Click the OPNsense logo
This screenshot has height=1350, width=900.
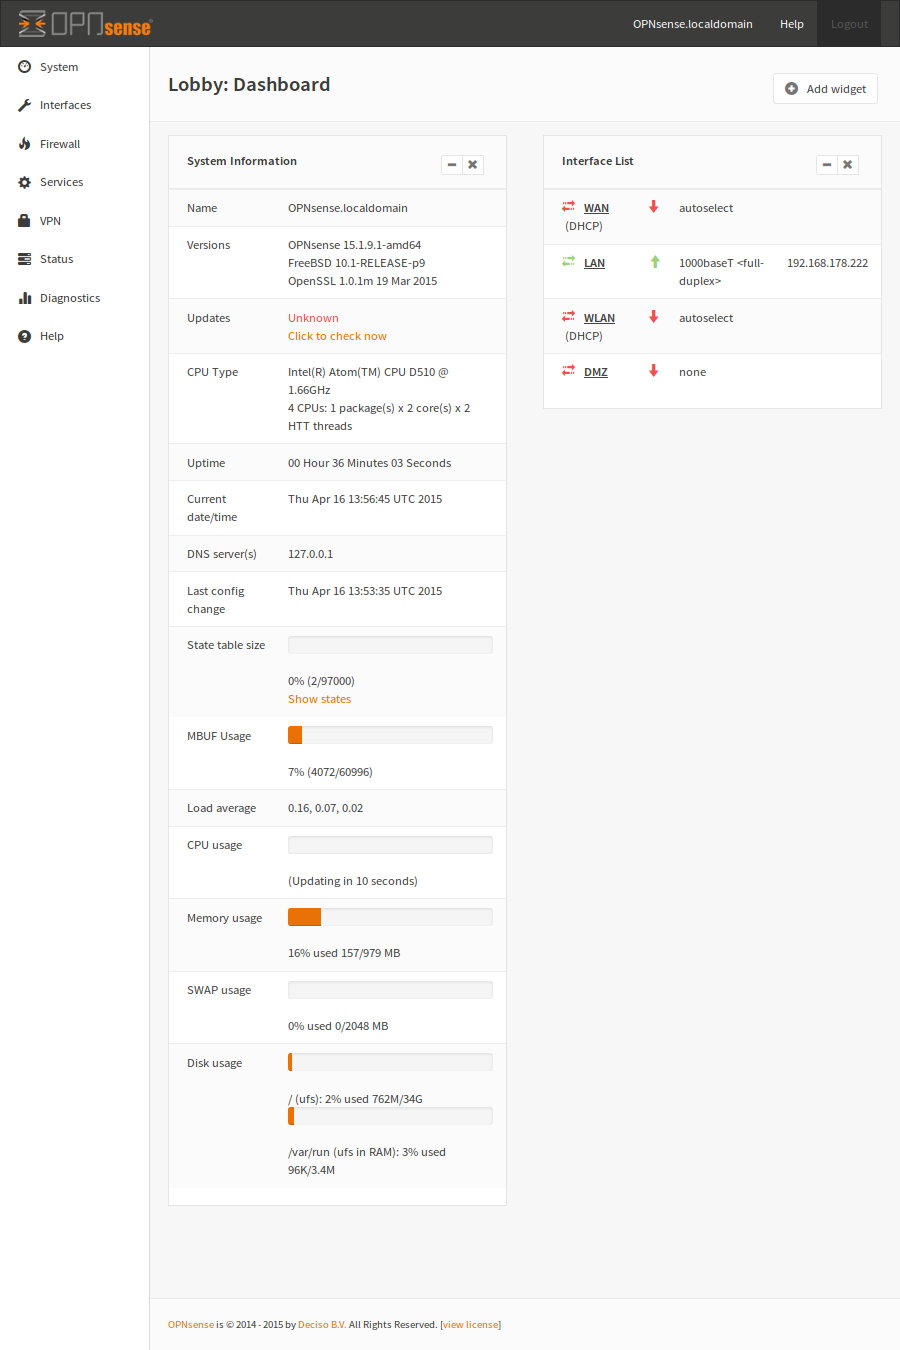[85, 24]
